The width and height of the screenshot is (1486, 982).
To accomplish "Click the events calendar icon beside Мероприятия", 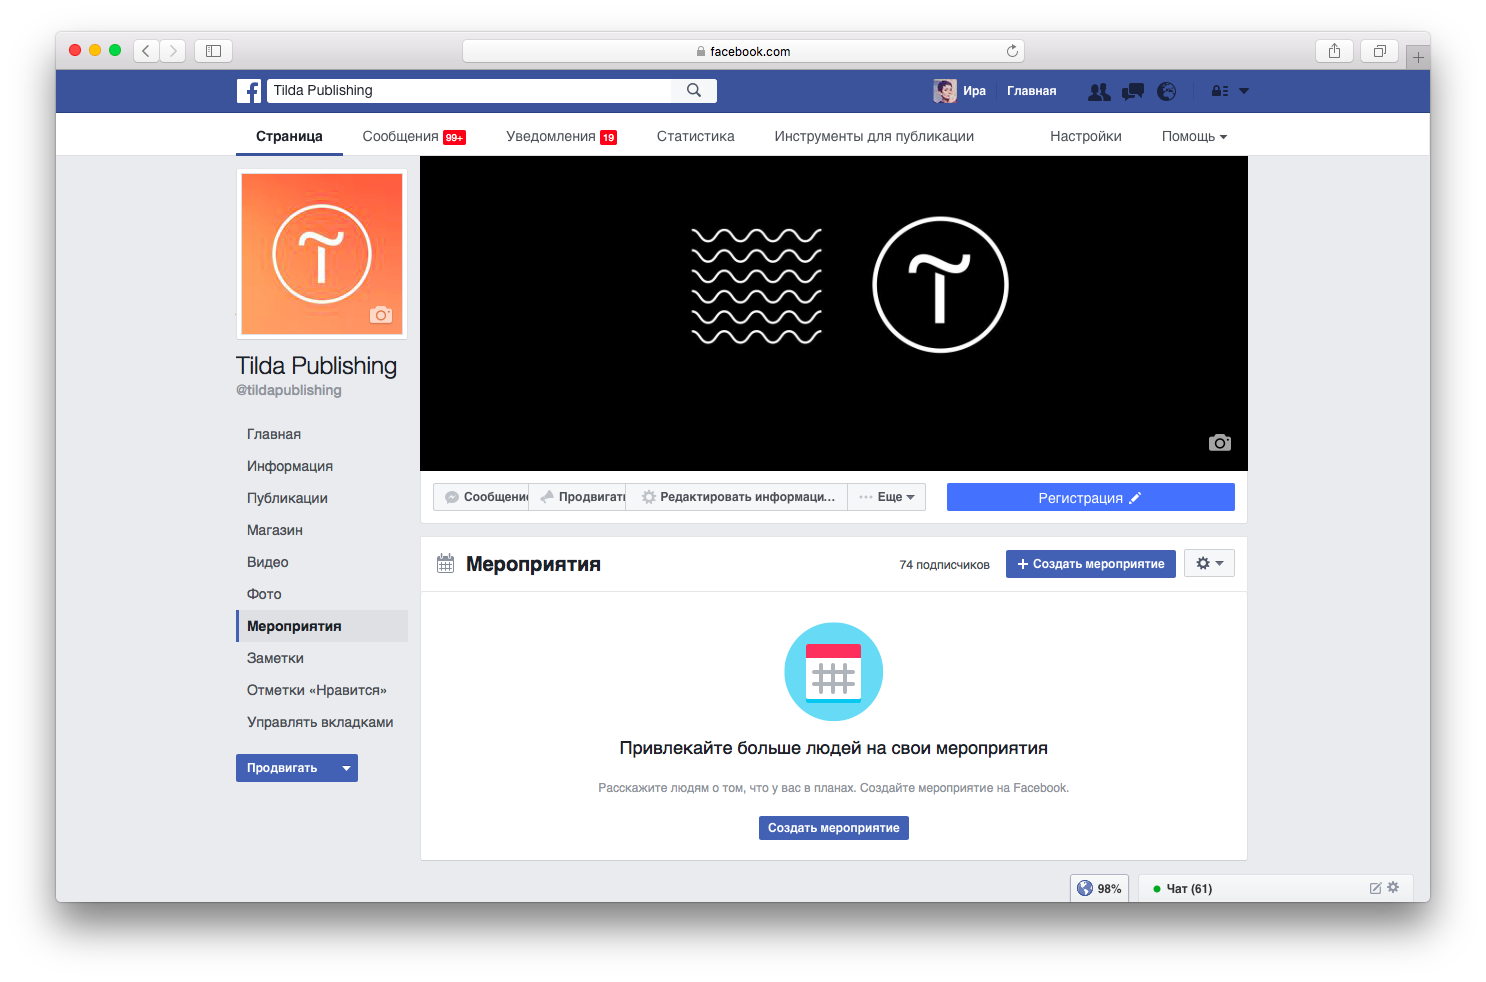I will pos(445,564).
